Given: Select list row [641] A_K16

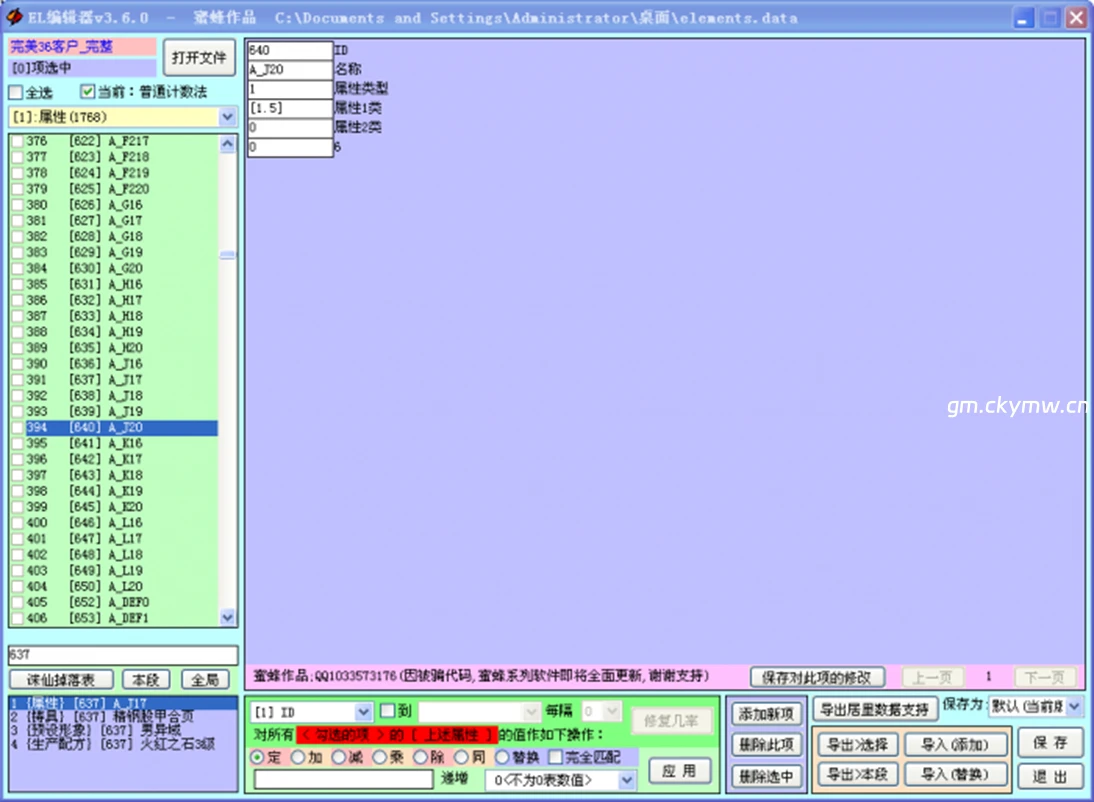Looking at the screenshot, I should click(121, 444).
